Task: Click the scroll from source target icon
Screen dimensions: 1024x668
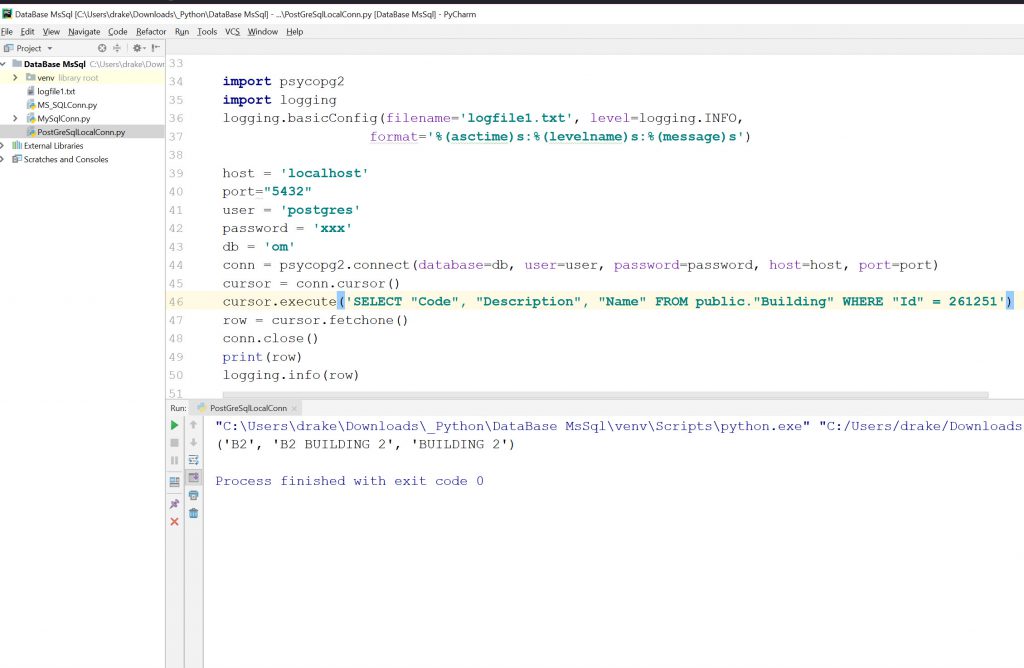Action: pos(102,48)
